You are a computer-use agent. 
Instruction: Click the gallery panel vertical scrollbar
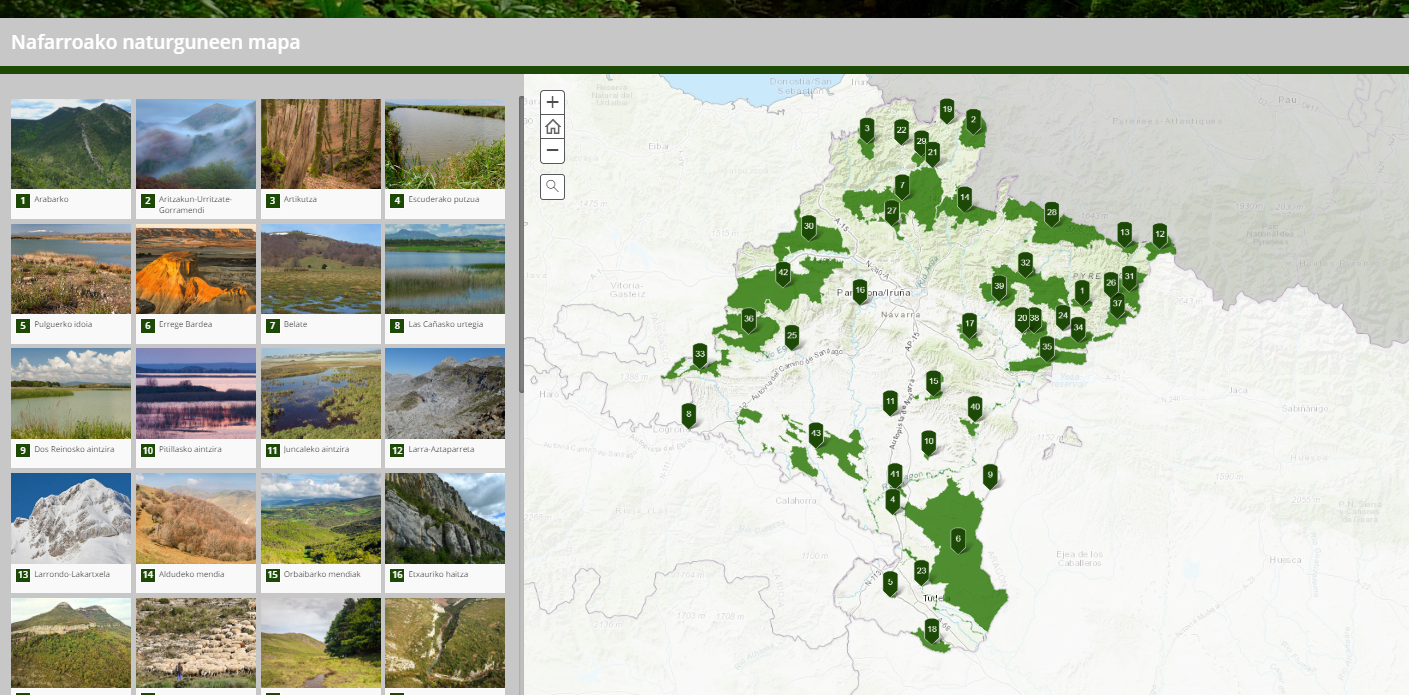pos(521,244)
